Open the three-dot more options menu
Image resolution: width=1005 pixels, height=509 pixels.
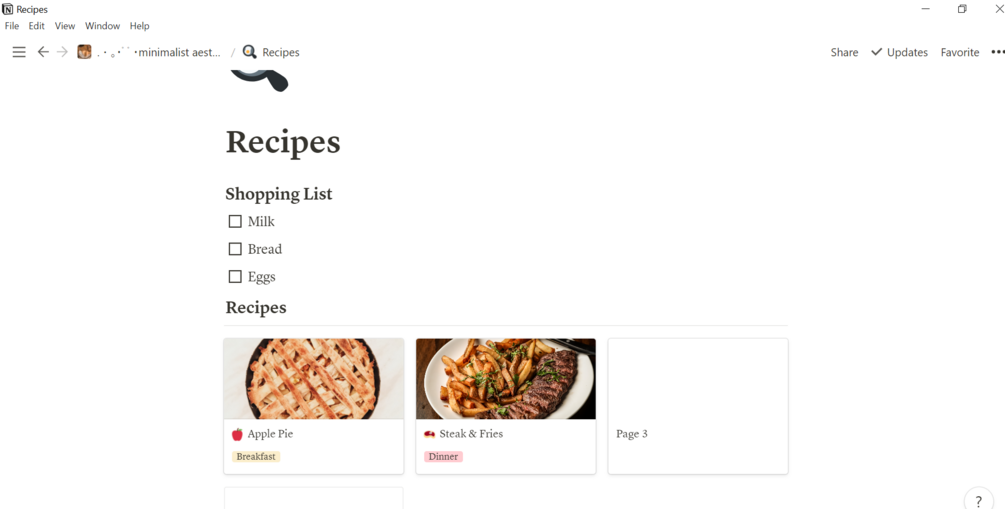(998, 53)
